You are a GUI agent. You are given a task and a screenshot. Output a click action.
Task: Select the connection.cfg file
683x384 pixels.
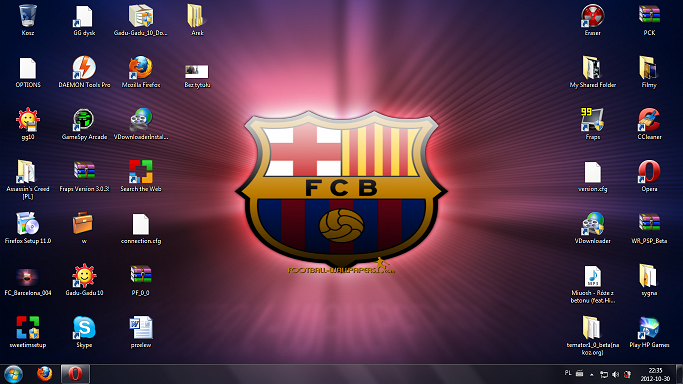click(x=141, y=224)
